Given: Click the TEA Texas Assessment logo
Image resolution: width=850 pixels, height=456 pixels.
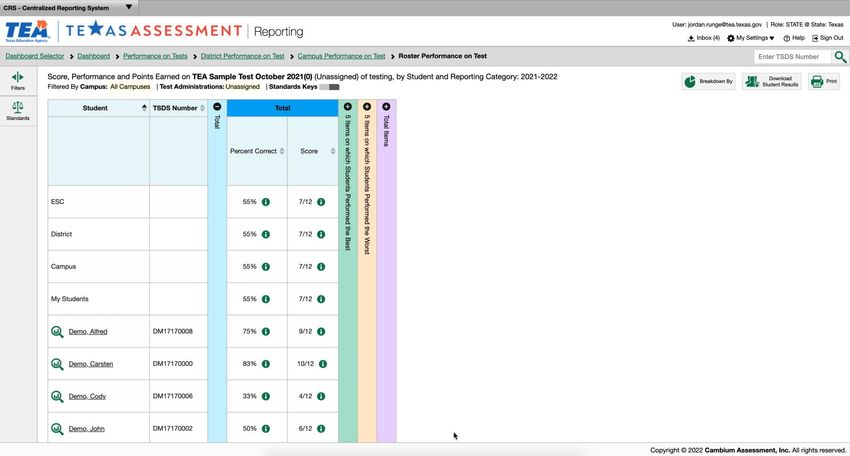Looking at the screenshot, I should point(124,31).
